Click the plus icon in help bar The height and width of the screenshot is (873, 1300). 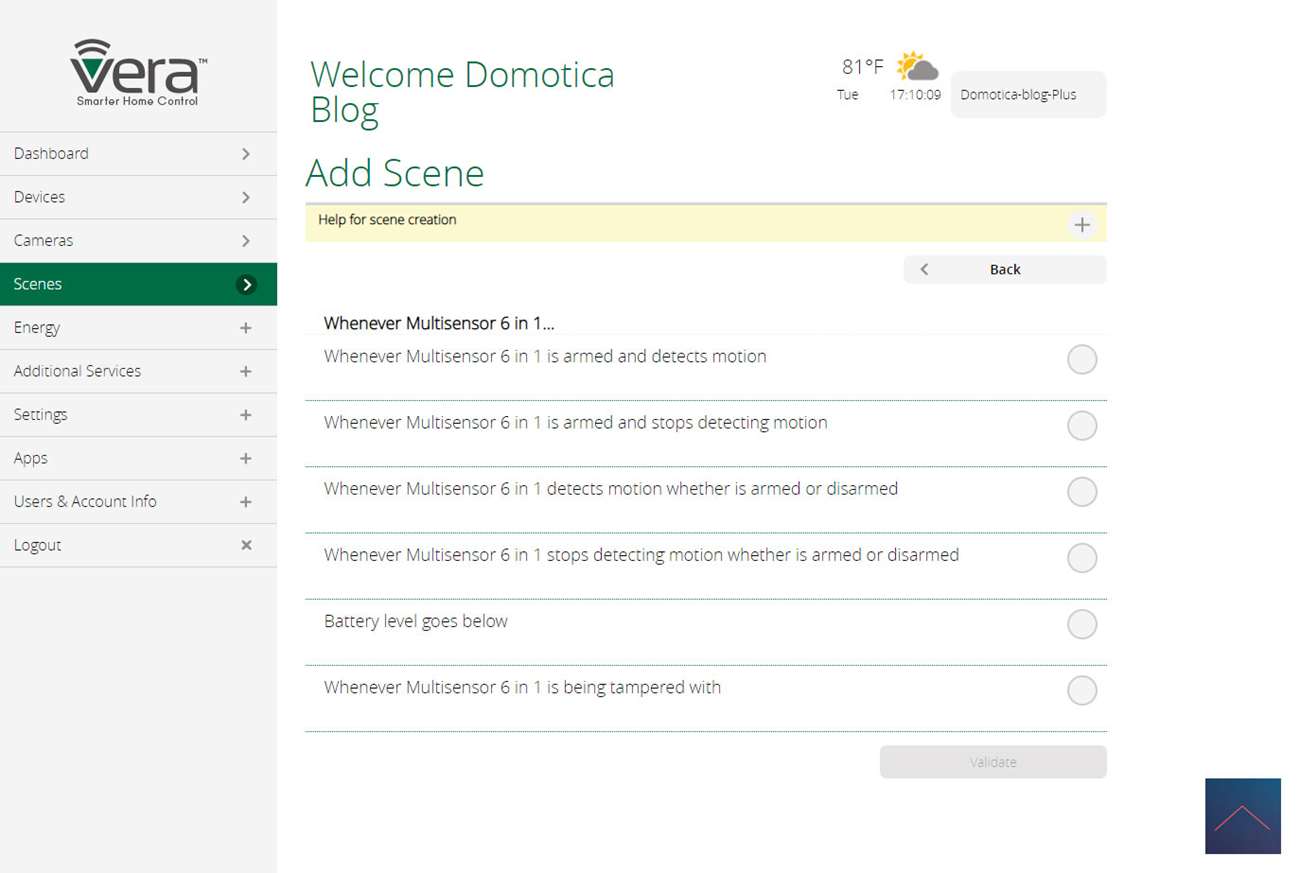[1081, 225]
